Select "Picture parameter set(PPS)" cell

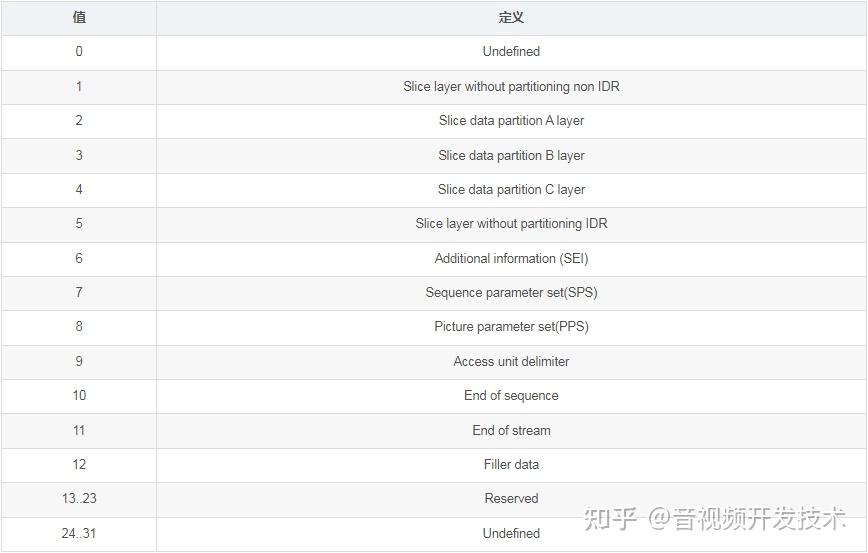511,327
